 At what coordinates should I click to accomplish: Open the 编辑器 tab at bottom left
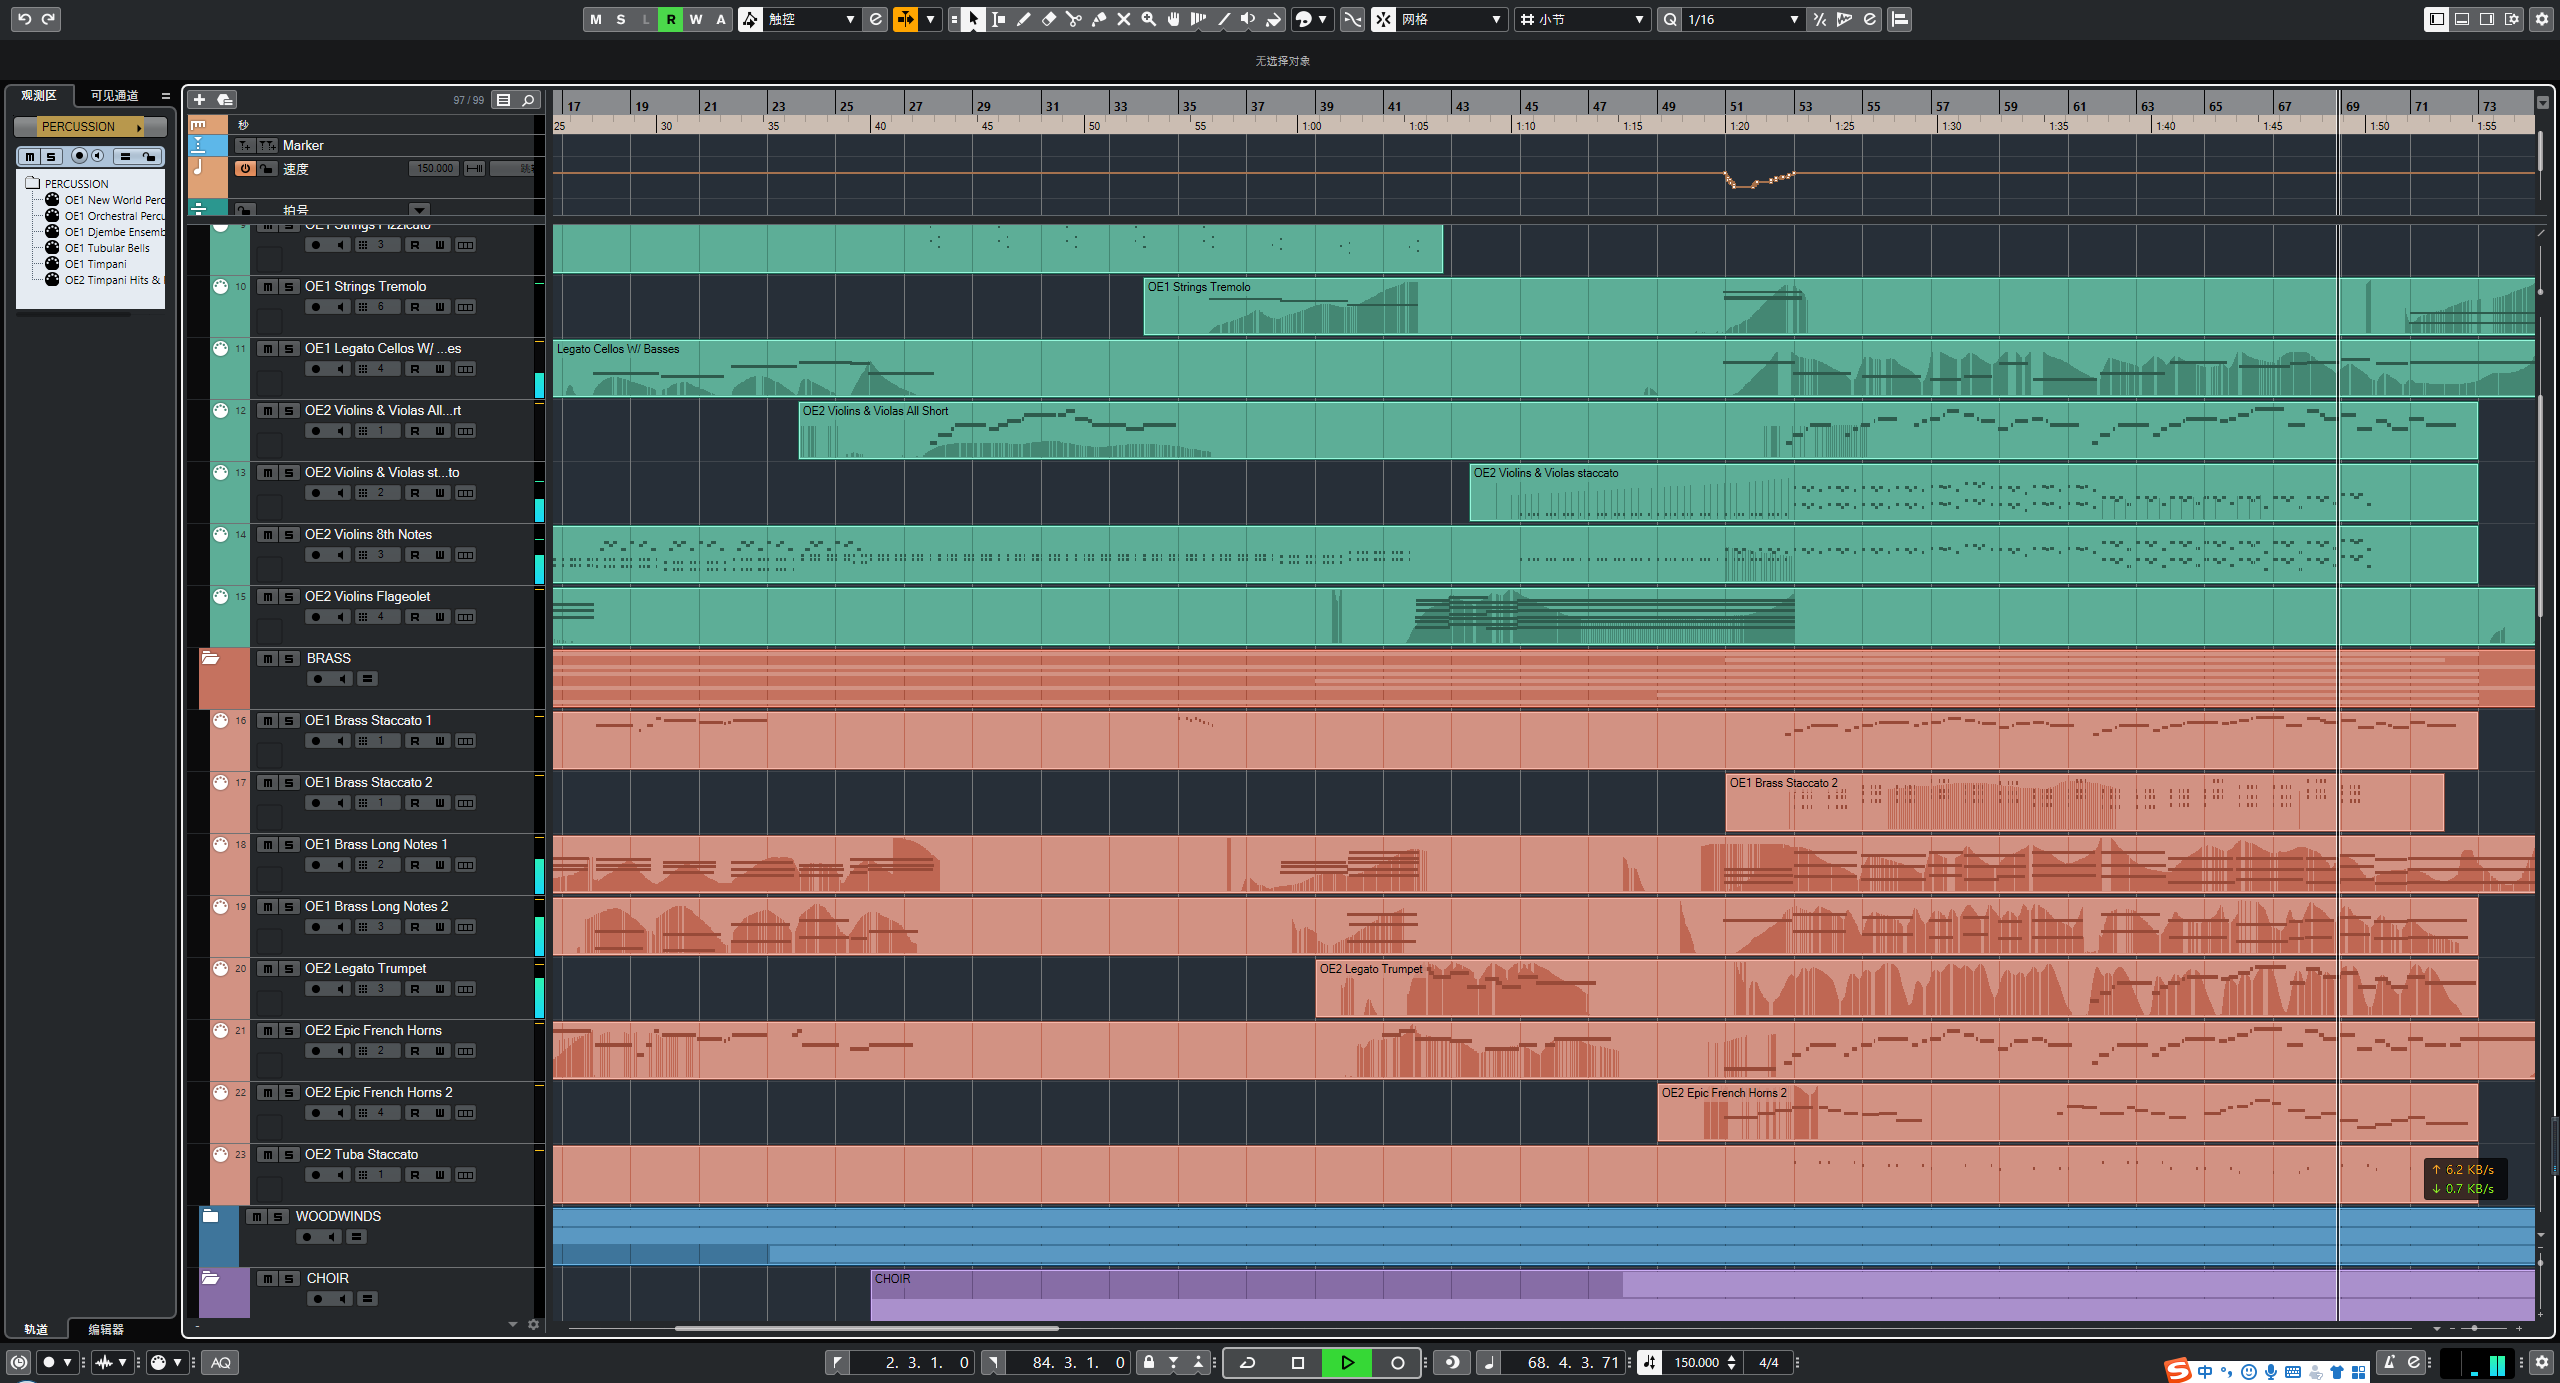point(104,1330)
